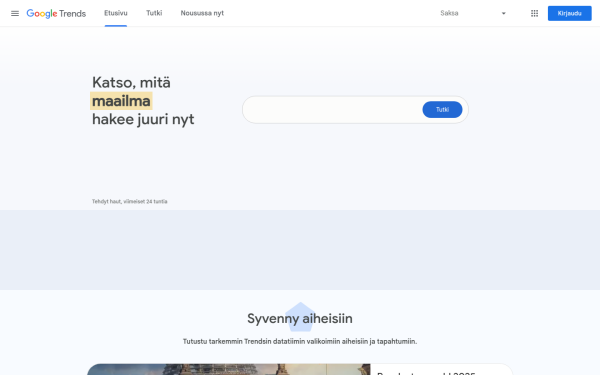This screenshot has height=375, width=600.
Task: Click the 'Katso, mitä' headline text
Action: 131,83
